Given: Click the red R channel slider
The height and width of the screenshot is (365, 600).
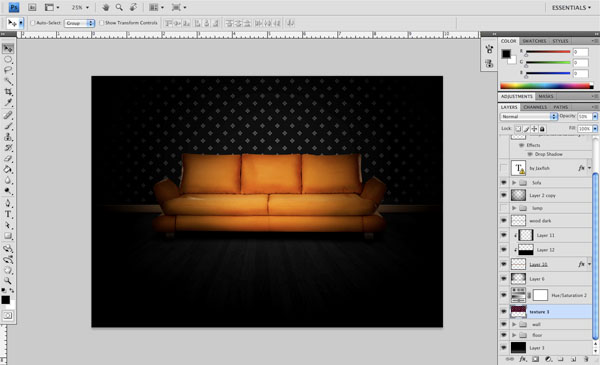Looking at the screenshot, I should 548,52.
